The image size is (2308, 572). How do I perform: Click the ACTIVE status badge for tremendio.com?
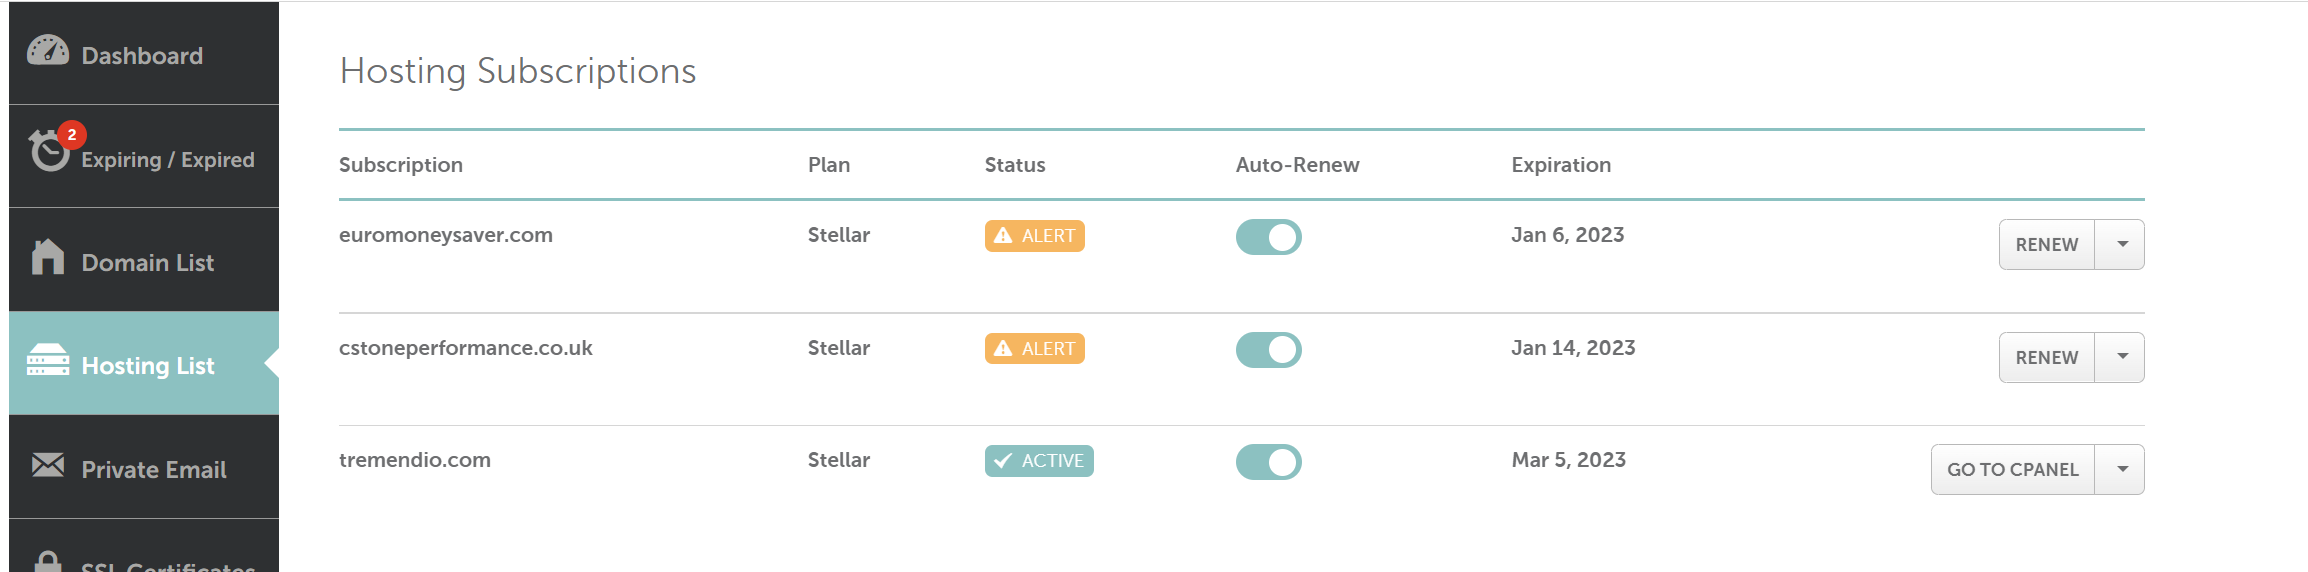click(x=1039, y=461)
